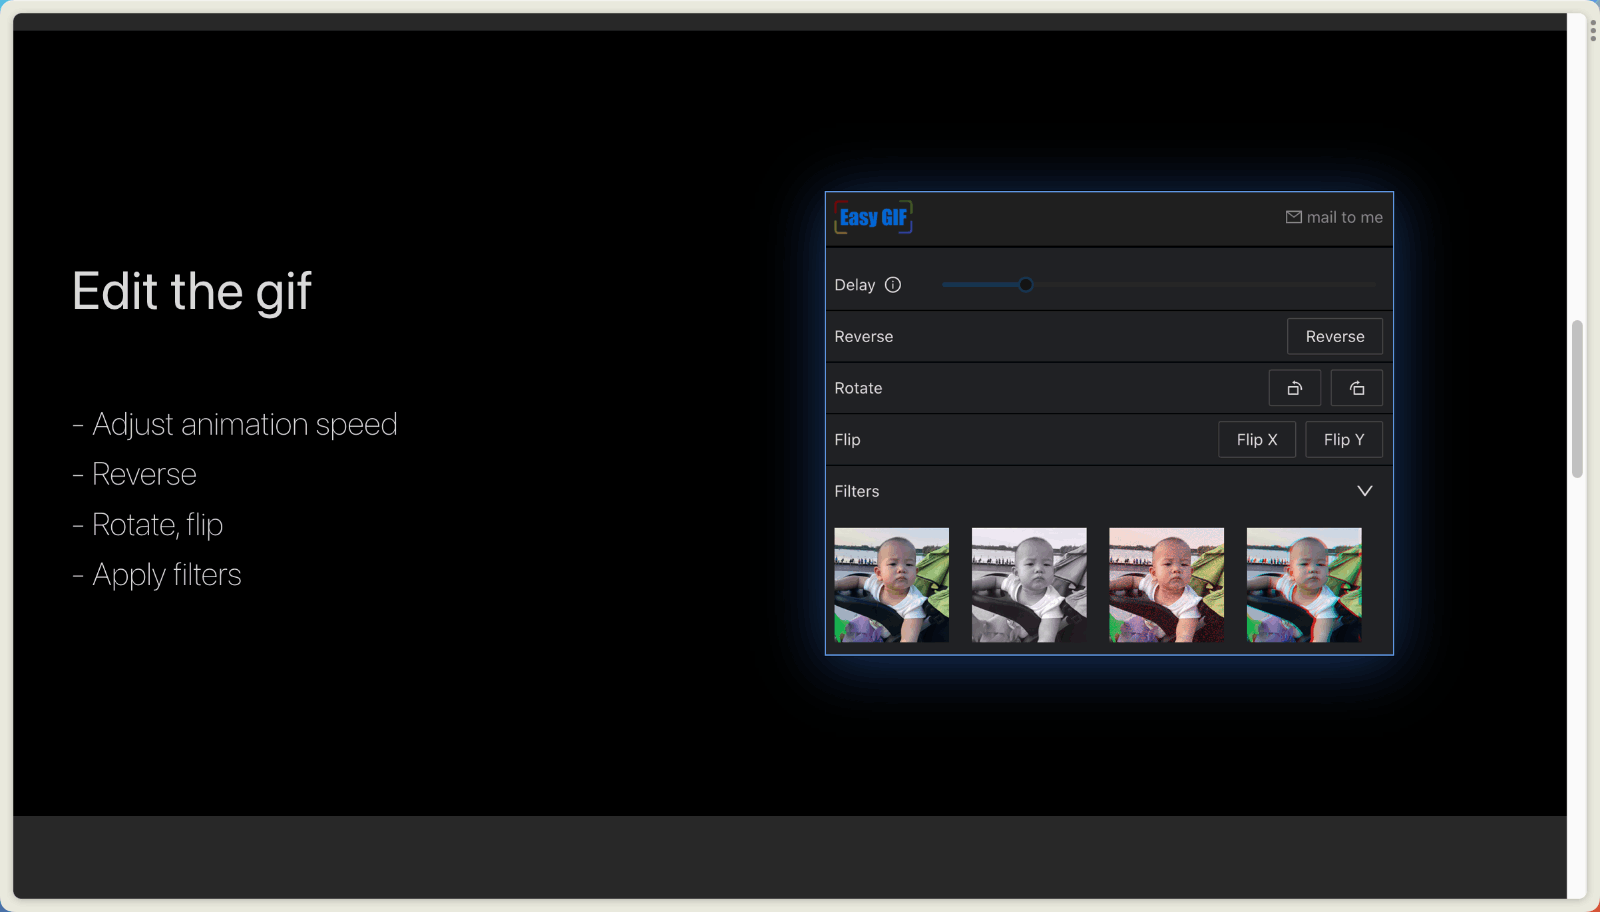Apply the grainy noise filter thumbnail

click(x=1166, y=585)
